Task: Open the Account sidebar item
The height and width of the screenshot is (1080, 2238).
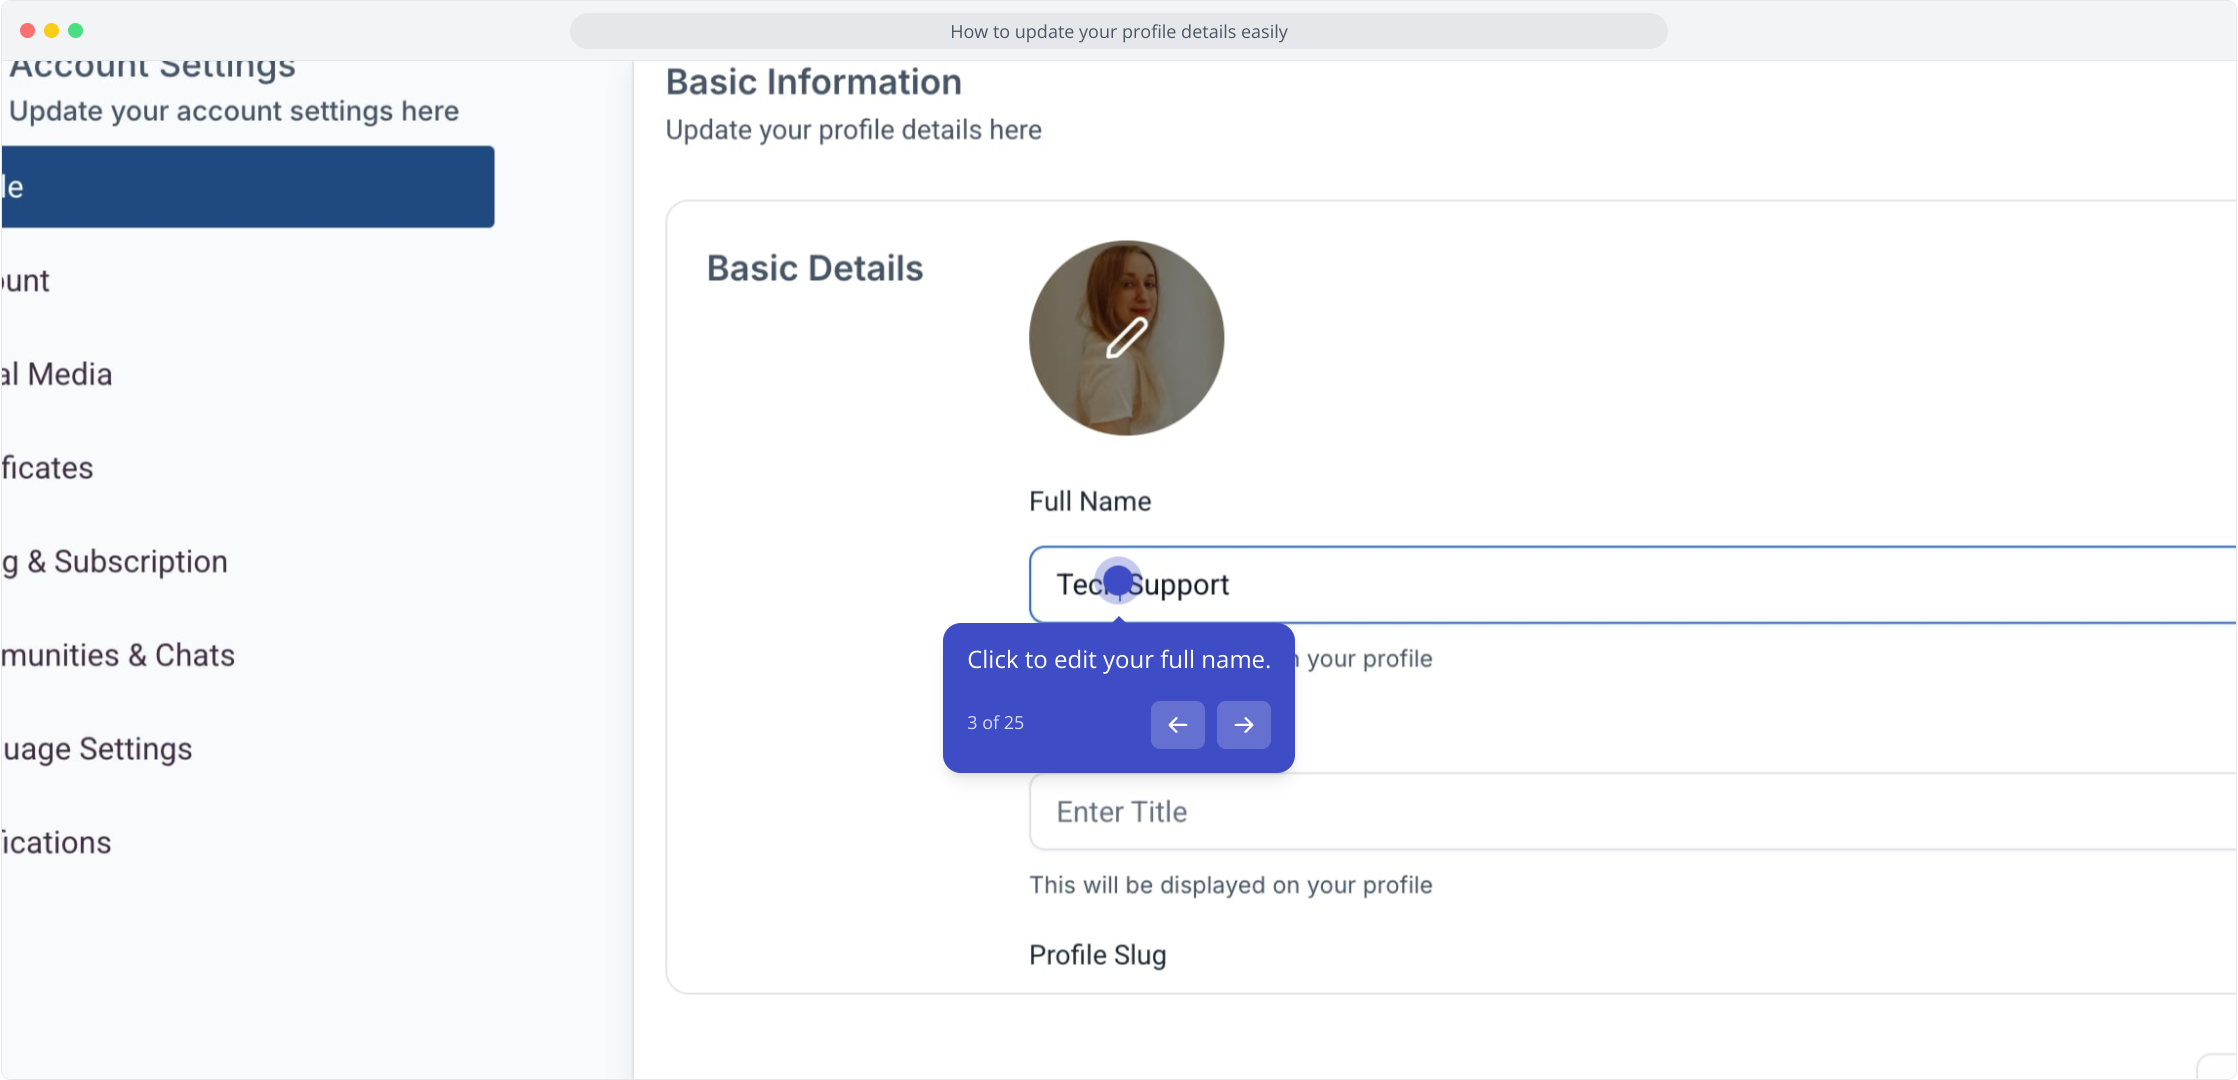Action: 26,281
